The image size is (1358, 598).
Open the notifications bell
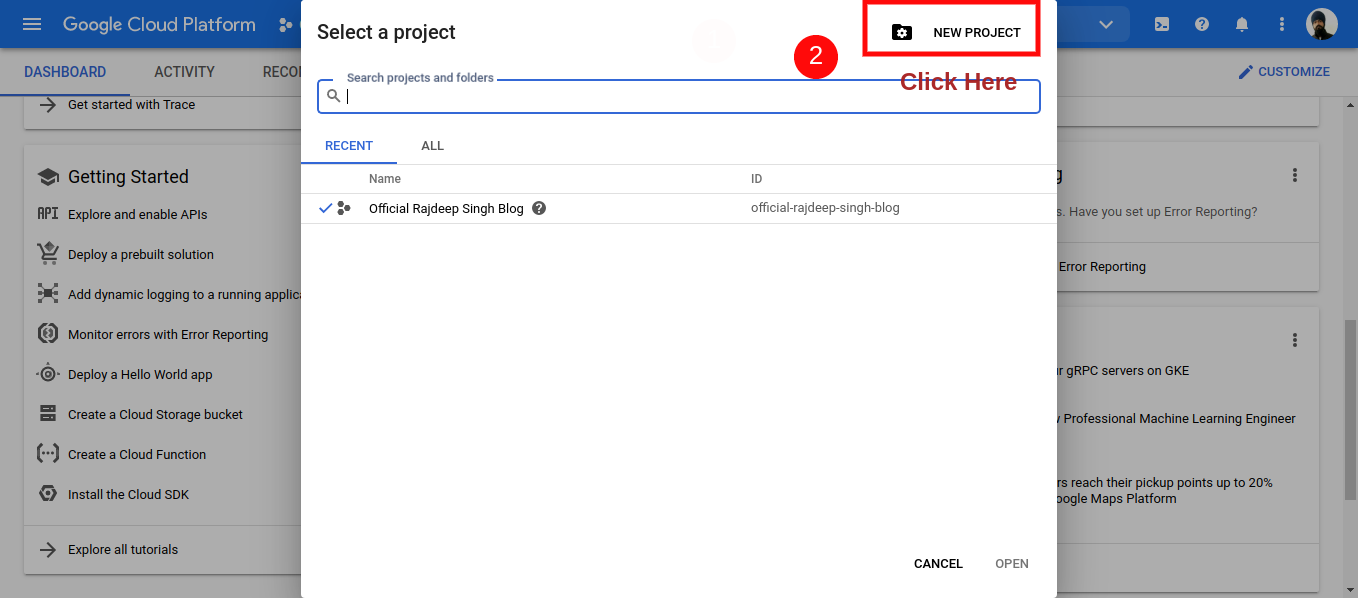pos(1241,23)
